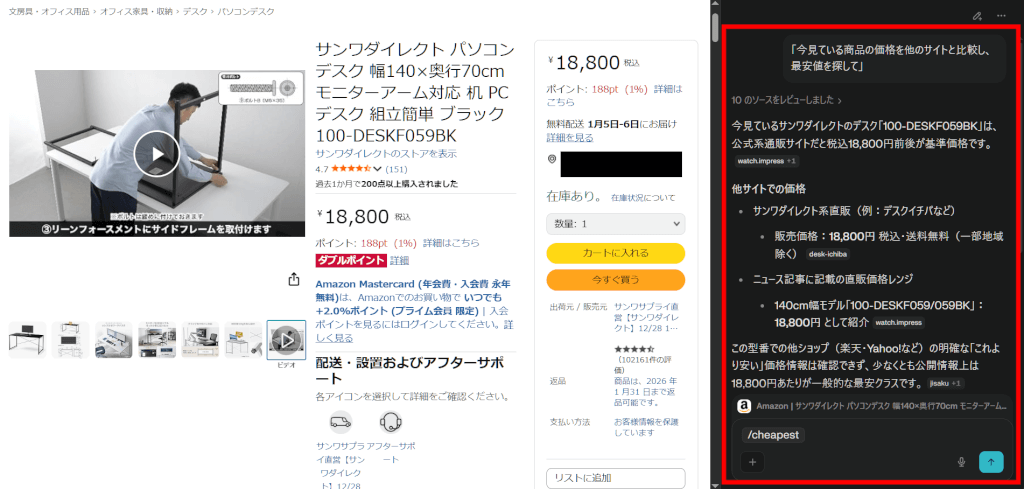Viewport: 1024px width, 489px height.
Task: Open the サンワダイレクトのストアを表示 link
Action: (x=386, y=154)
